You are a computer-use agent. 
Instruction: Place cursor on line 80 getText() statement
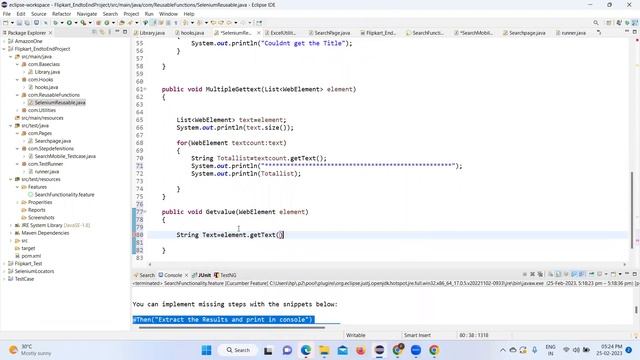coord(230,235)
